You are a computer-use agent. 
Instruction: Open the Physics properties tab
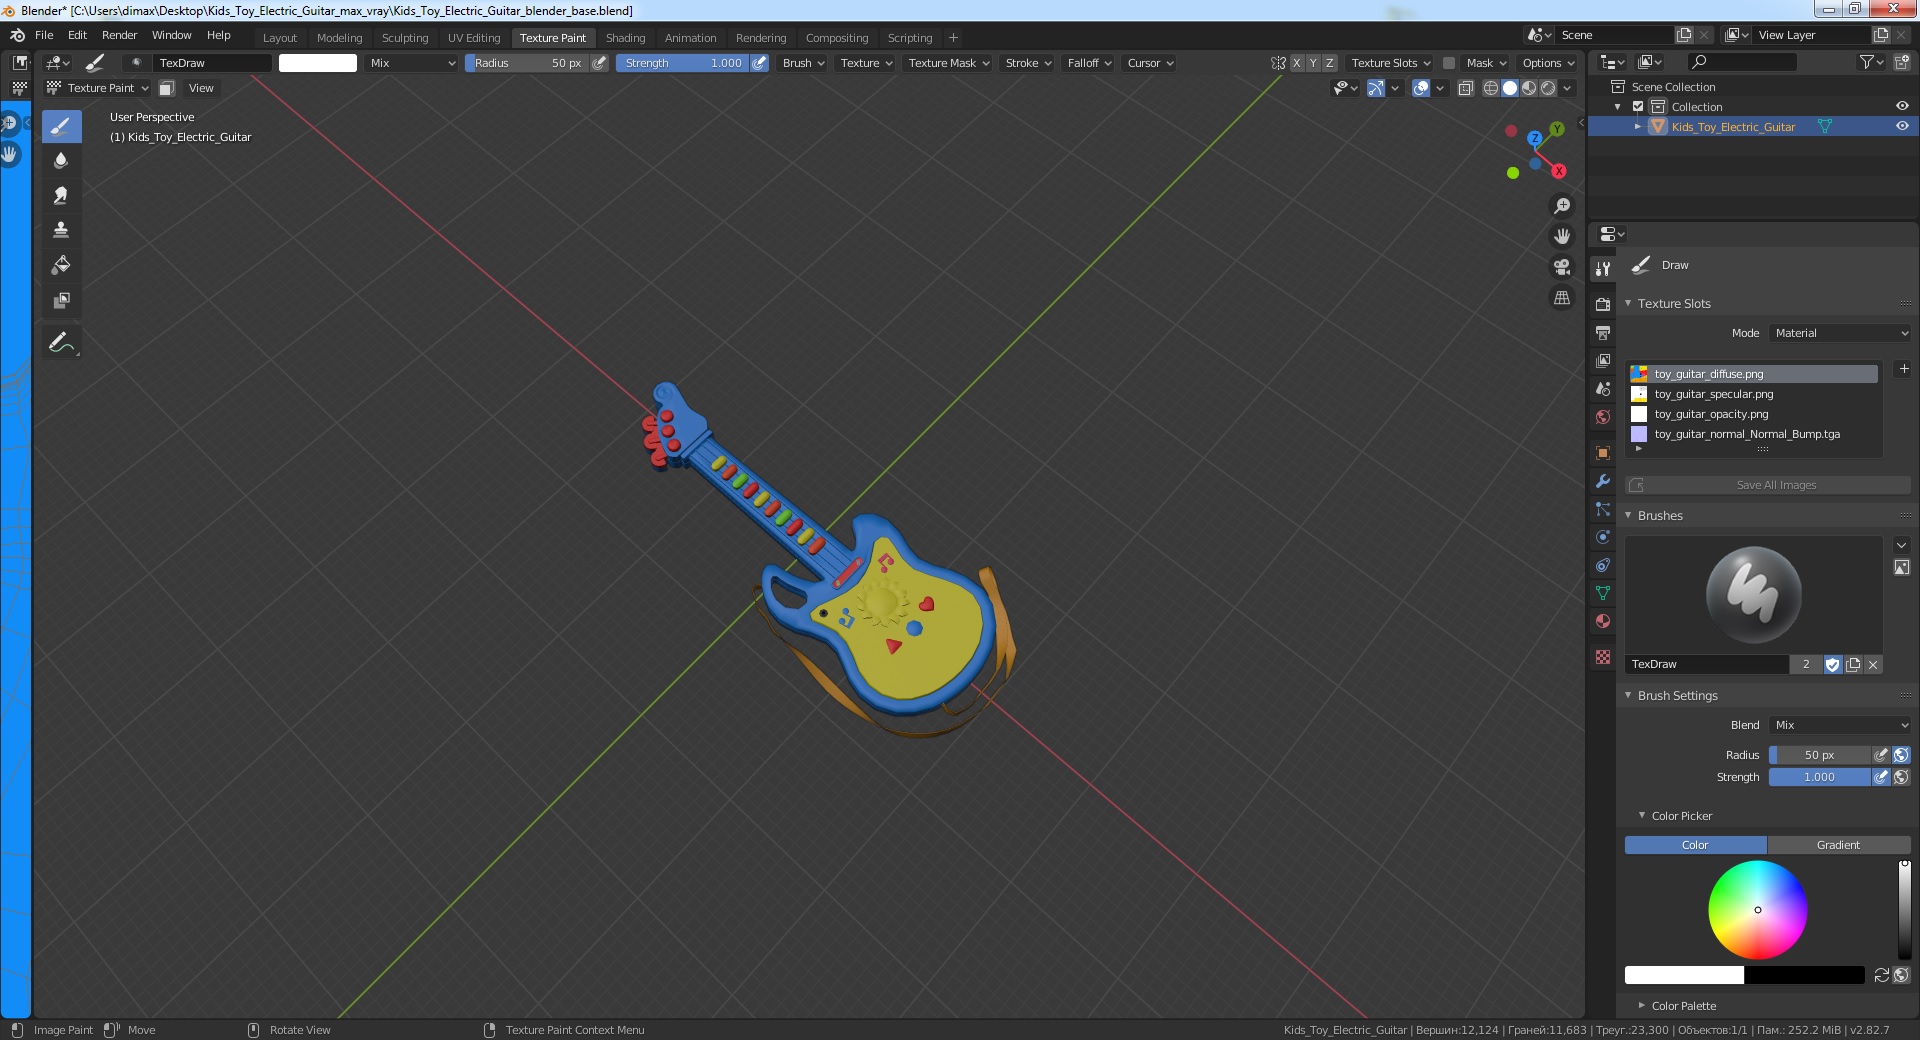click(x=1603, y=537)
